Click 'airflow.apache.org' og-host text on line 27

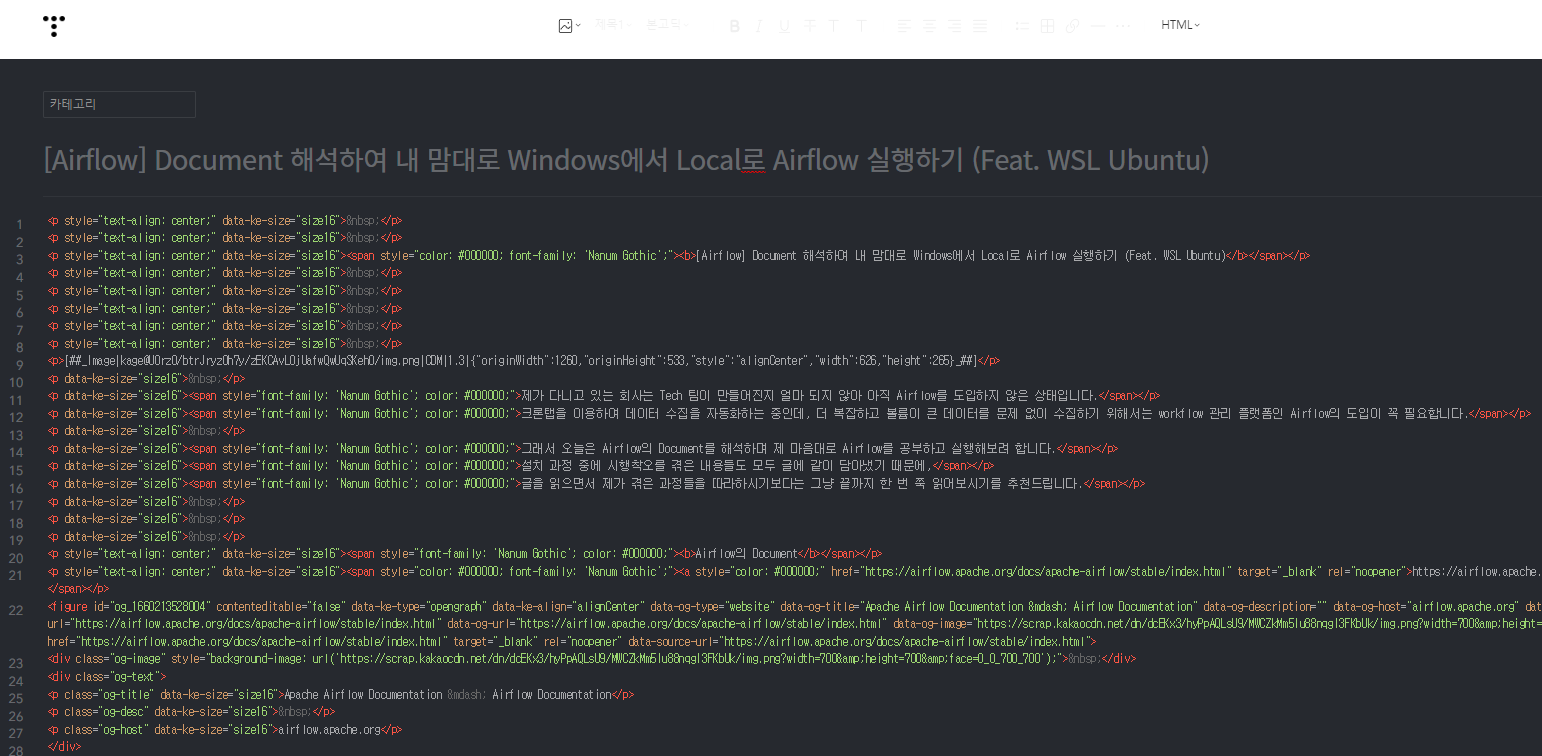(330, 730)
